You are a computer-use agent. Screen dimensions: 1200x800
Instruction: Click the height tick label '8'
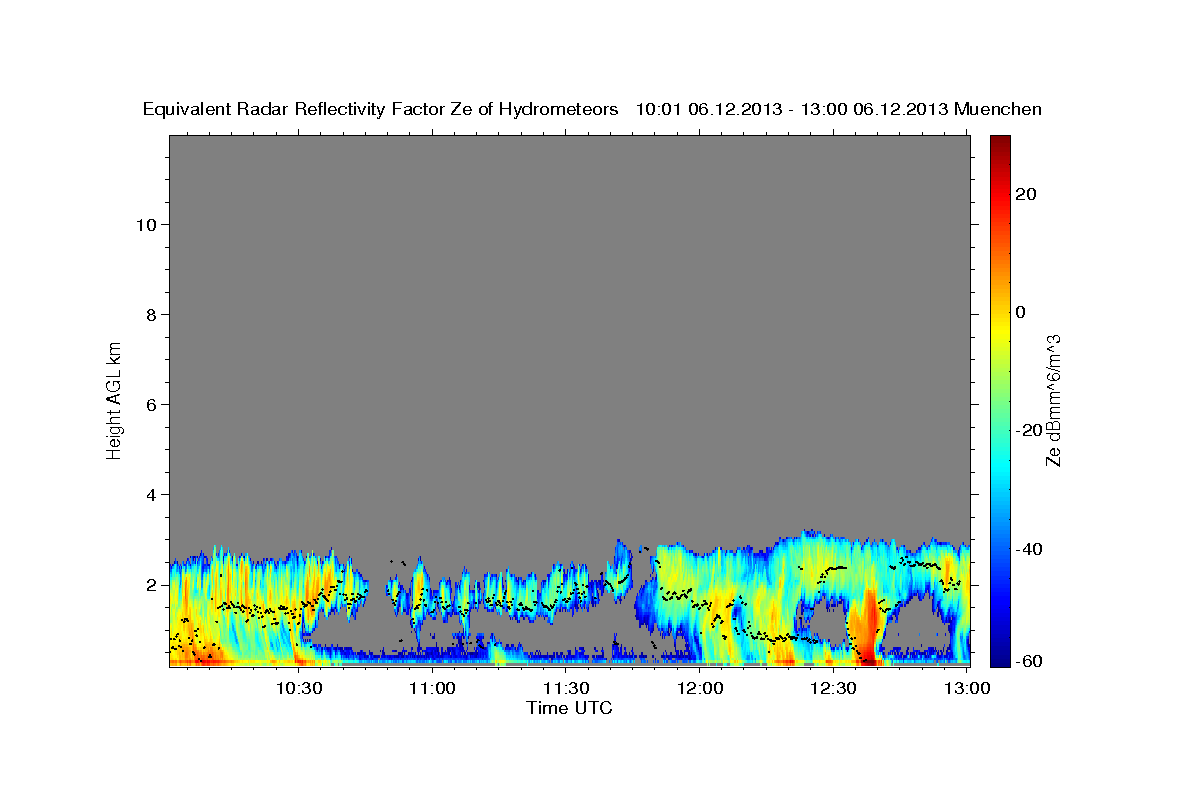[x=153, y=314]
